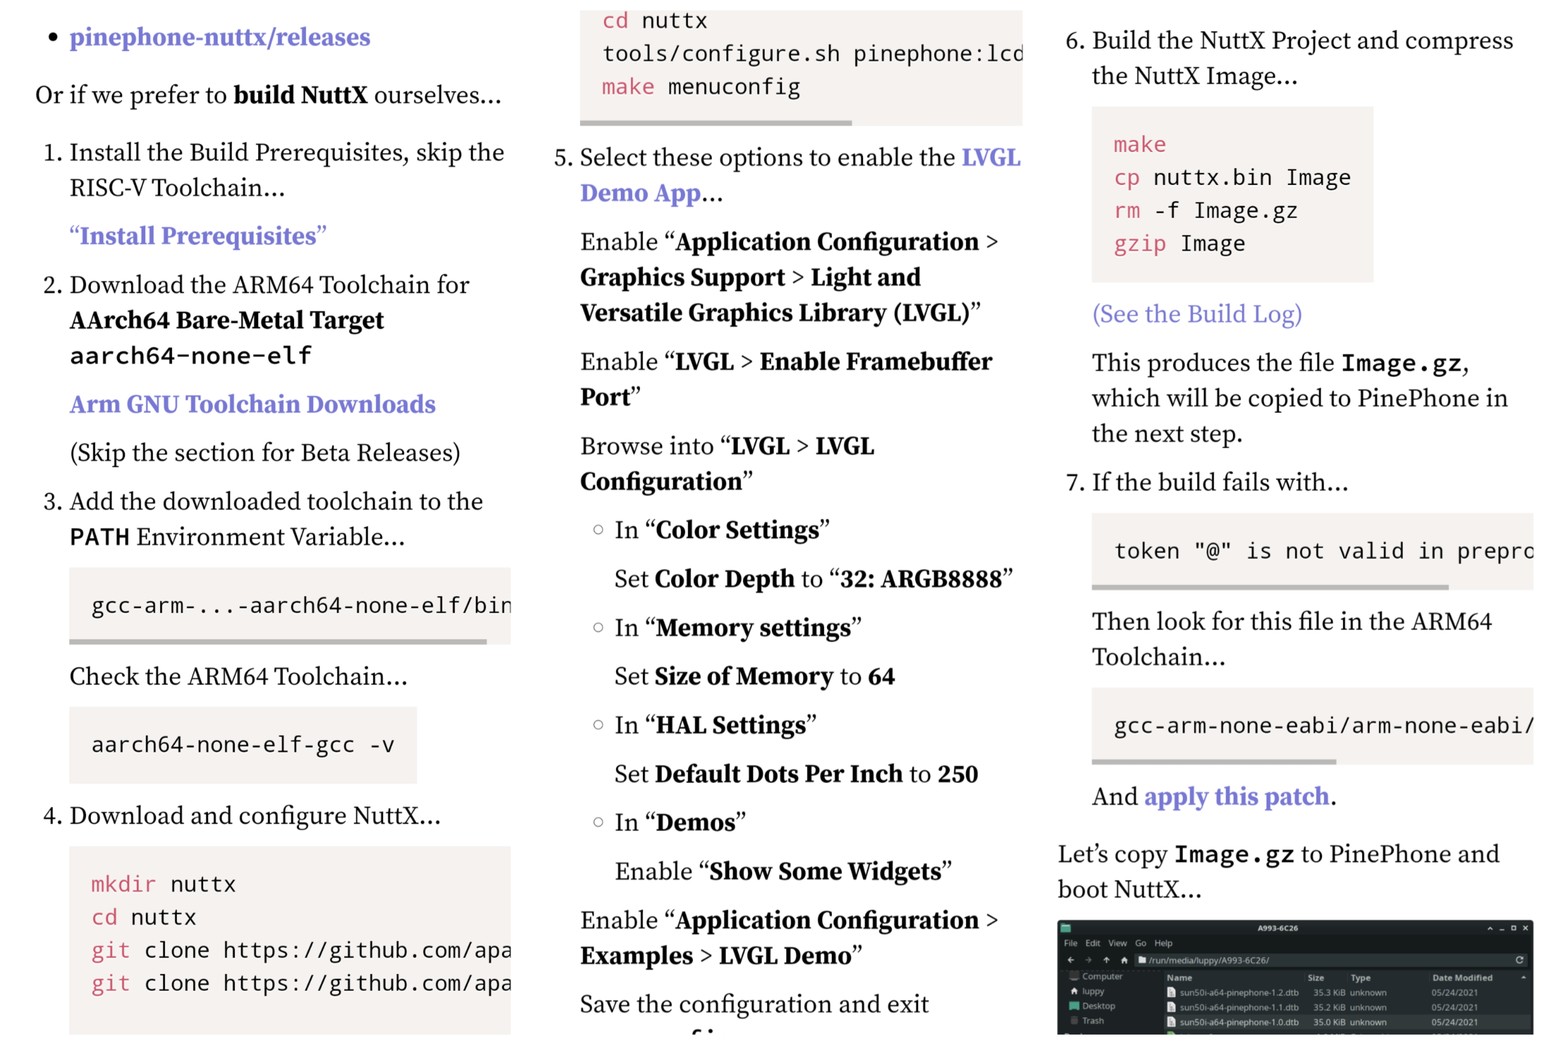Select the Trash icon in file manager sidebar
This screenshot has width=1568, height=1045.
click(1075, 1021)
